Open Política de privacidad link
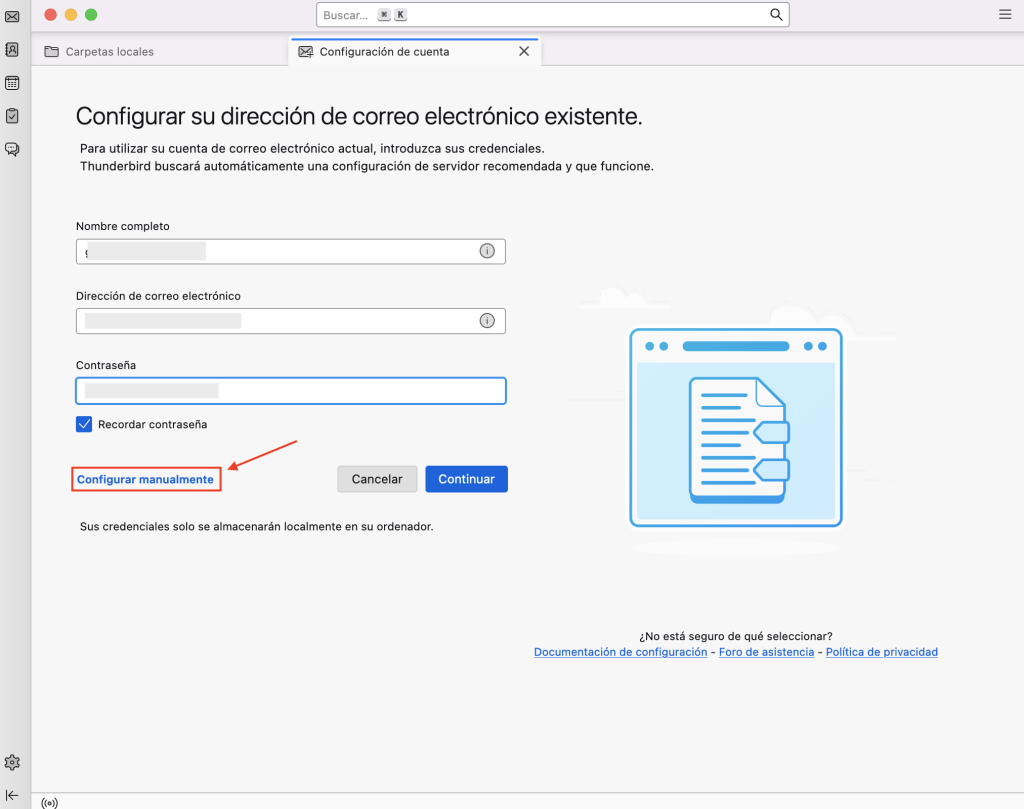 point(882,652)
